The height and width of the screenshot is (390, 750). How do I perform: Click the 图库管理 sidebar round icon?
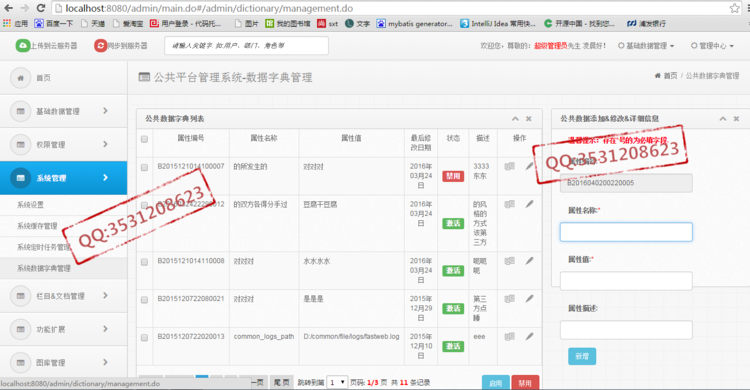pyautogui.click(x=21, y=362)
